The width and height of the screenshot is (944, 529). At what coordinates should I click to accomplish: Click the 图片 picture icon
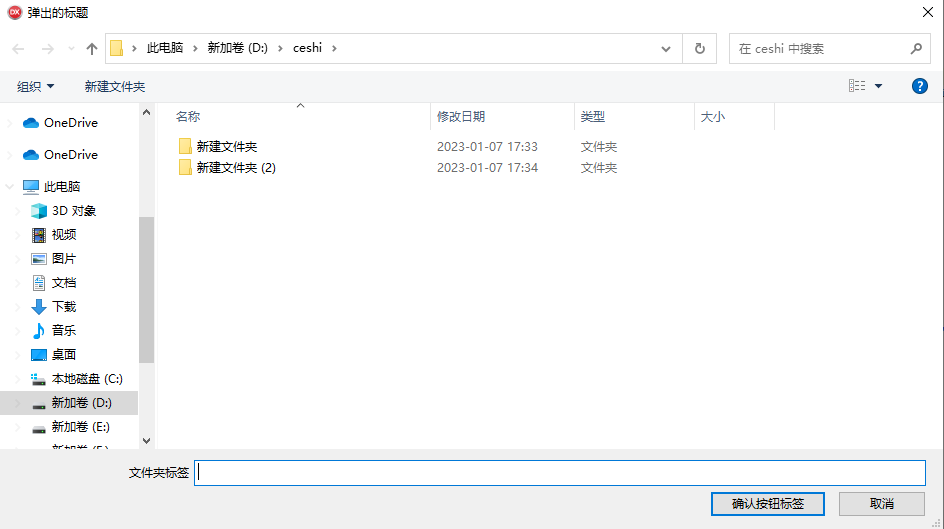tap(39, 259)
